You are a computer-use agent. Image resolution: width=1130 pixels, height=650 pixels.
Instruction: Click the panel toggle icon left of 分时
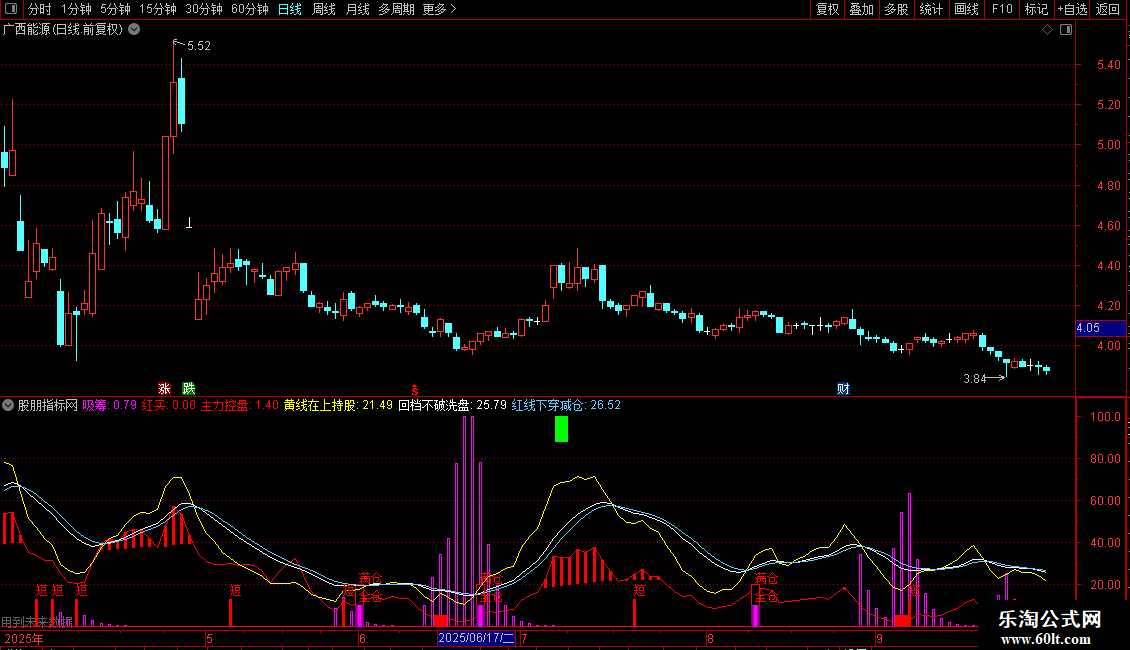click(11, 10)
